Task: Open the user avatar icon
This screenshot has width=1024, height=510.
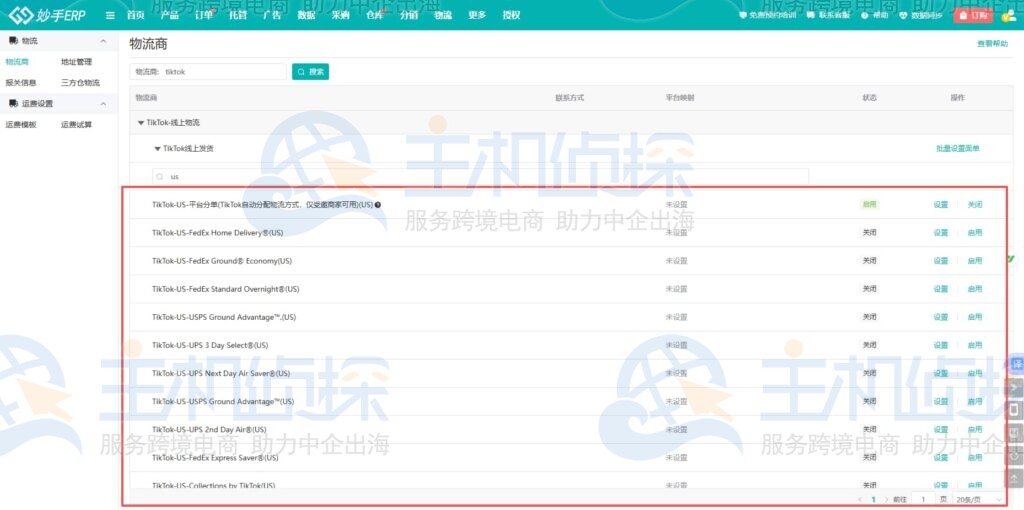Action: (1008, 16)
